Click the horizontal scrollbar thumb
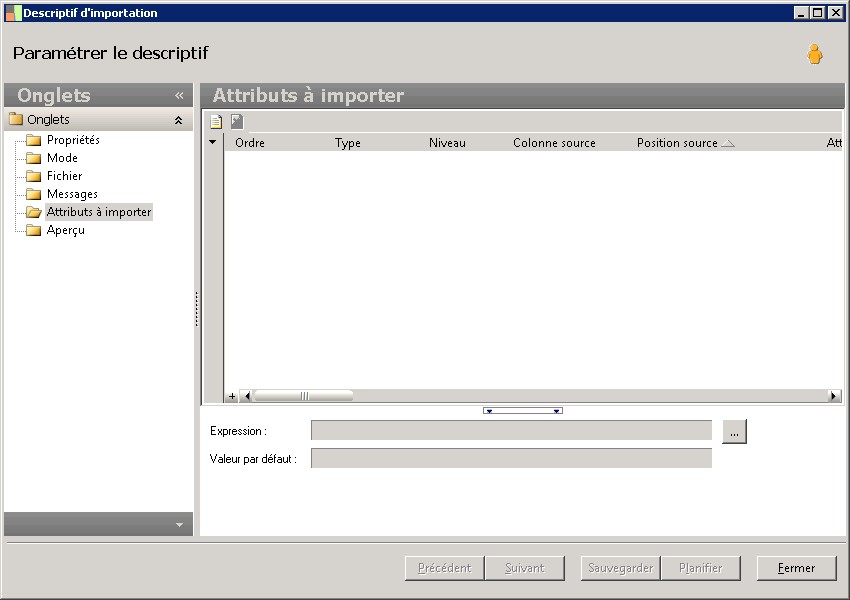This screenshot has height=600, width=850. click(304, 396)
